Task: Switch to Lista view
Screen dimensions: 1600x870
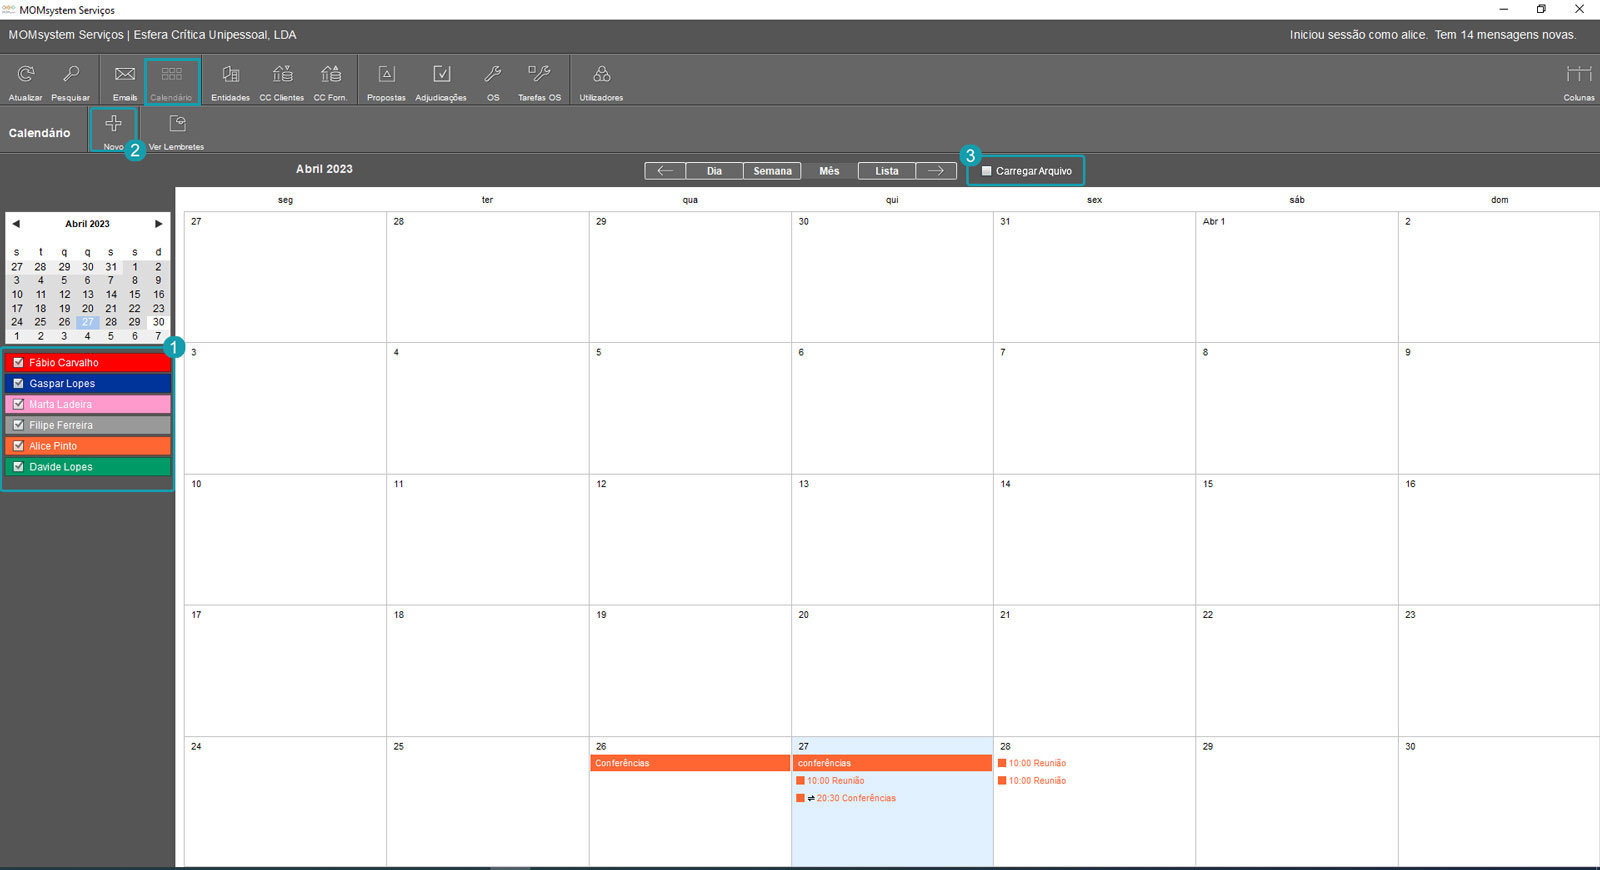Action: [x=886, y=171]
